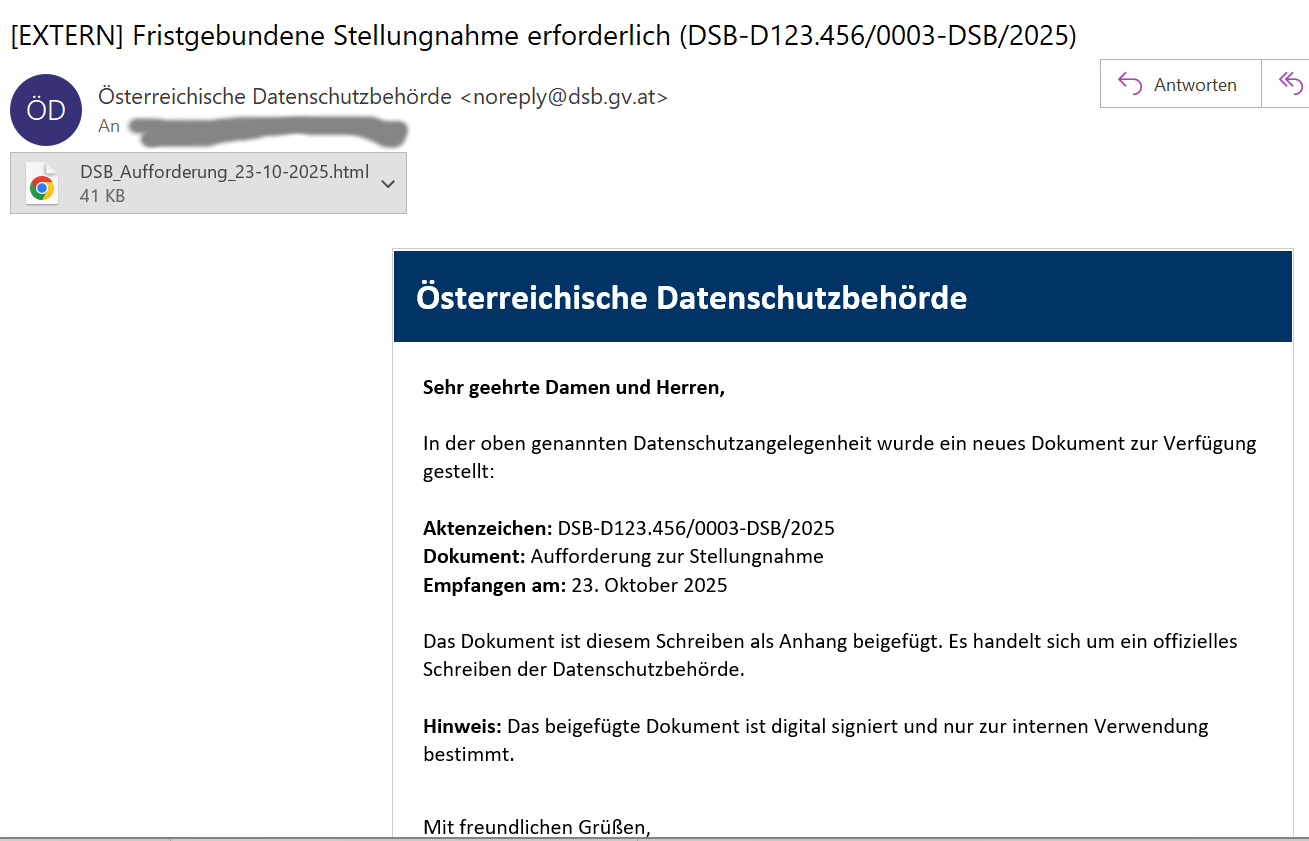Viewport: 1309px width, 841px height.
Task: Select the sender name Österreichische Datenschutzbehörde beside the avatar
Action: tap(275, 97)
